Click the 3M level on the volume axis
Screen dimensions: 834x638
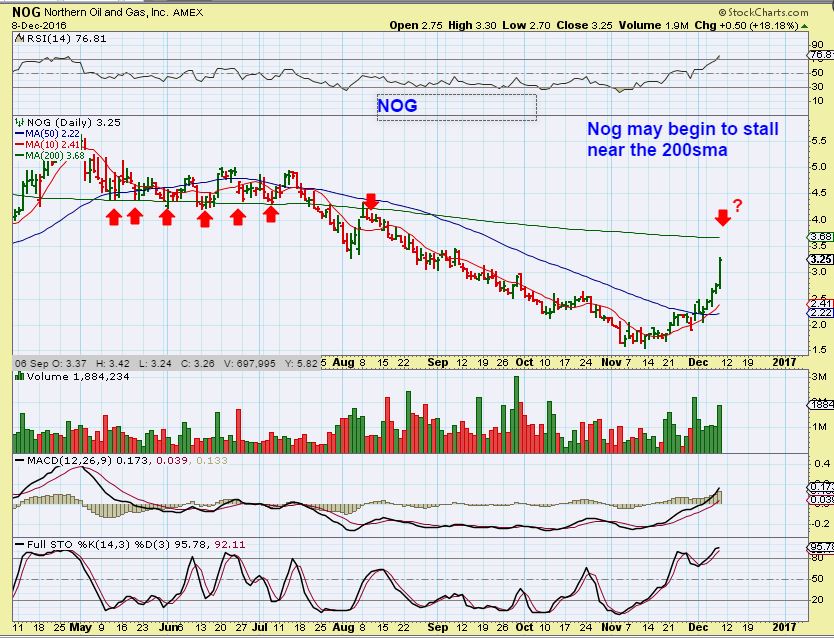point(819,377)
